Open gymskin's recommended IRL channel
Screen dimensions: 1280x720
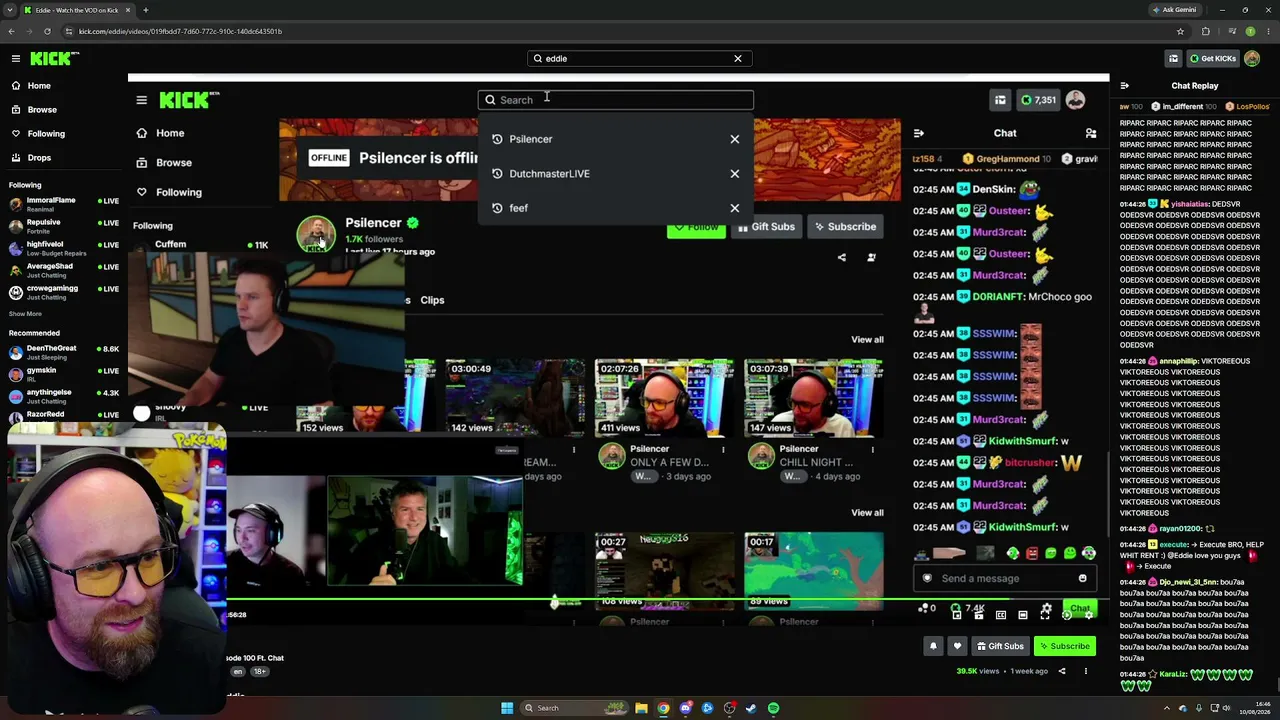(64, 374)
